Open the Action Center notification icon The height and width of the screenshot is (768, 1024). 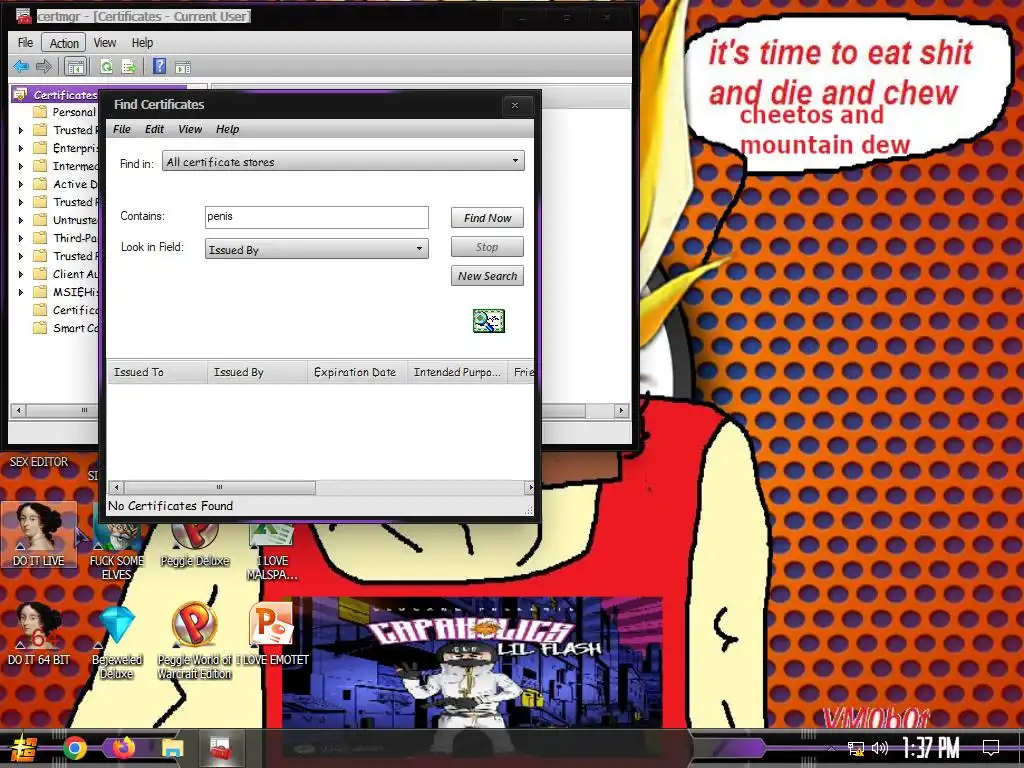coord(991,748)
